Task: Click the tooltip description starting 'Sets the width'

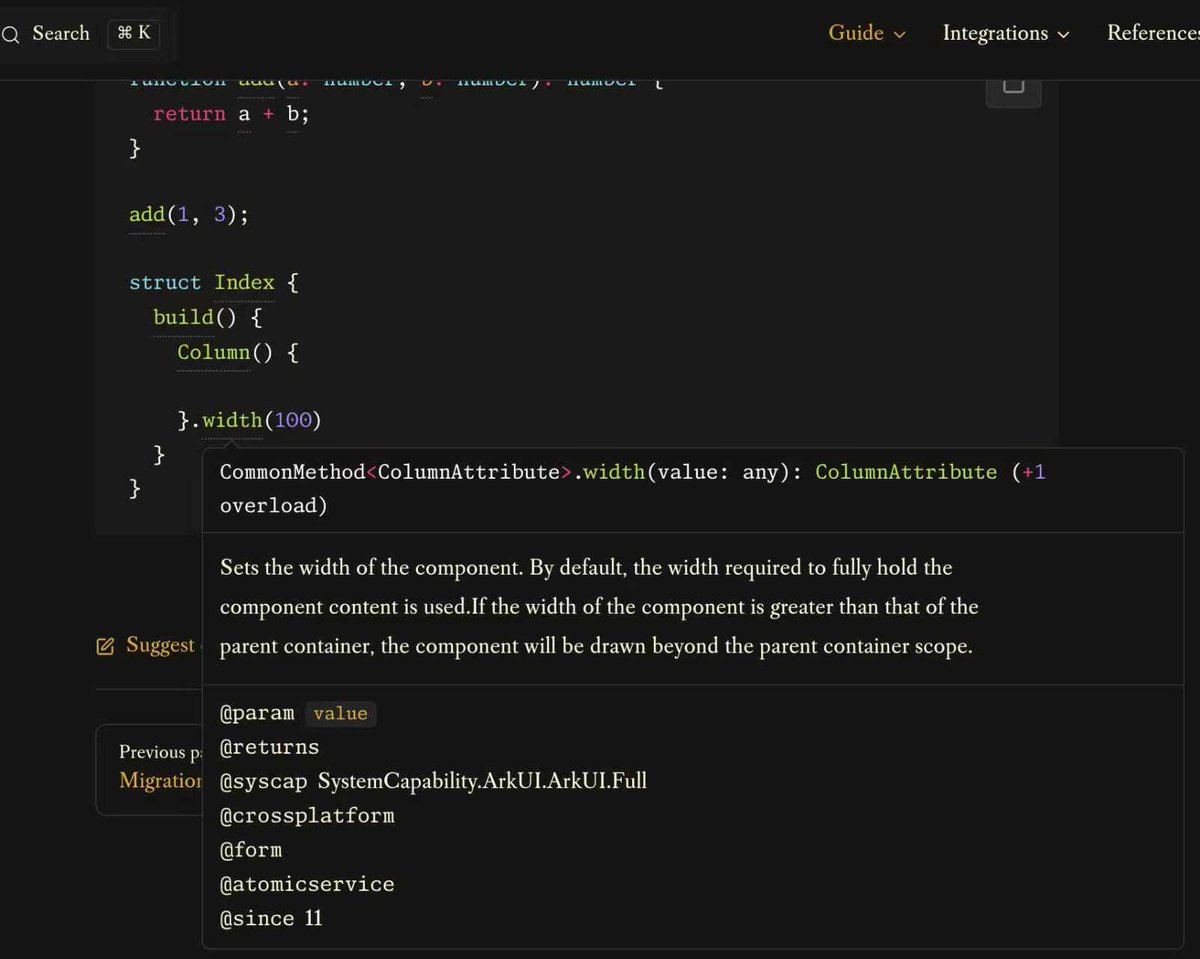Action: [599, 607]
